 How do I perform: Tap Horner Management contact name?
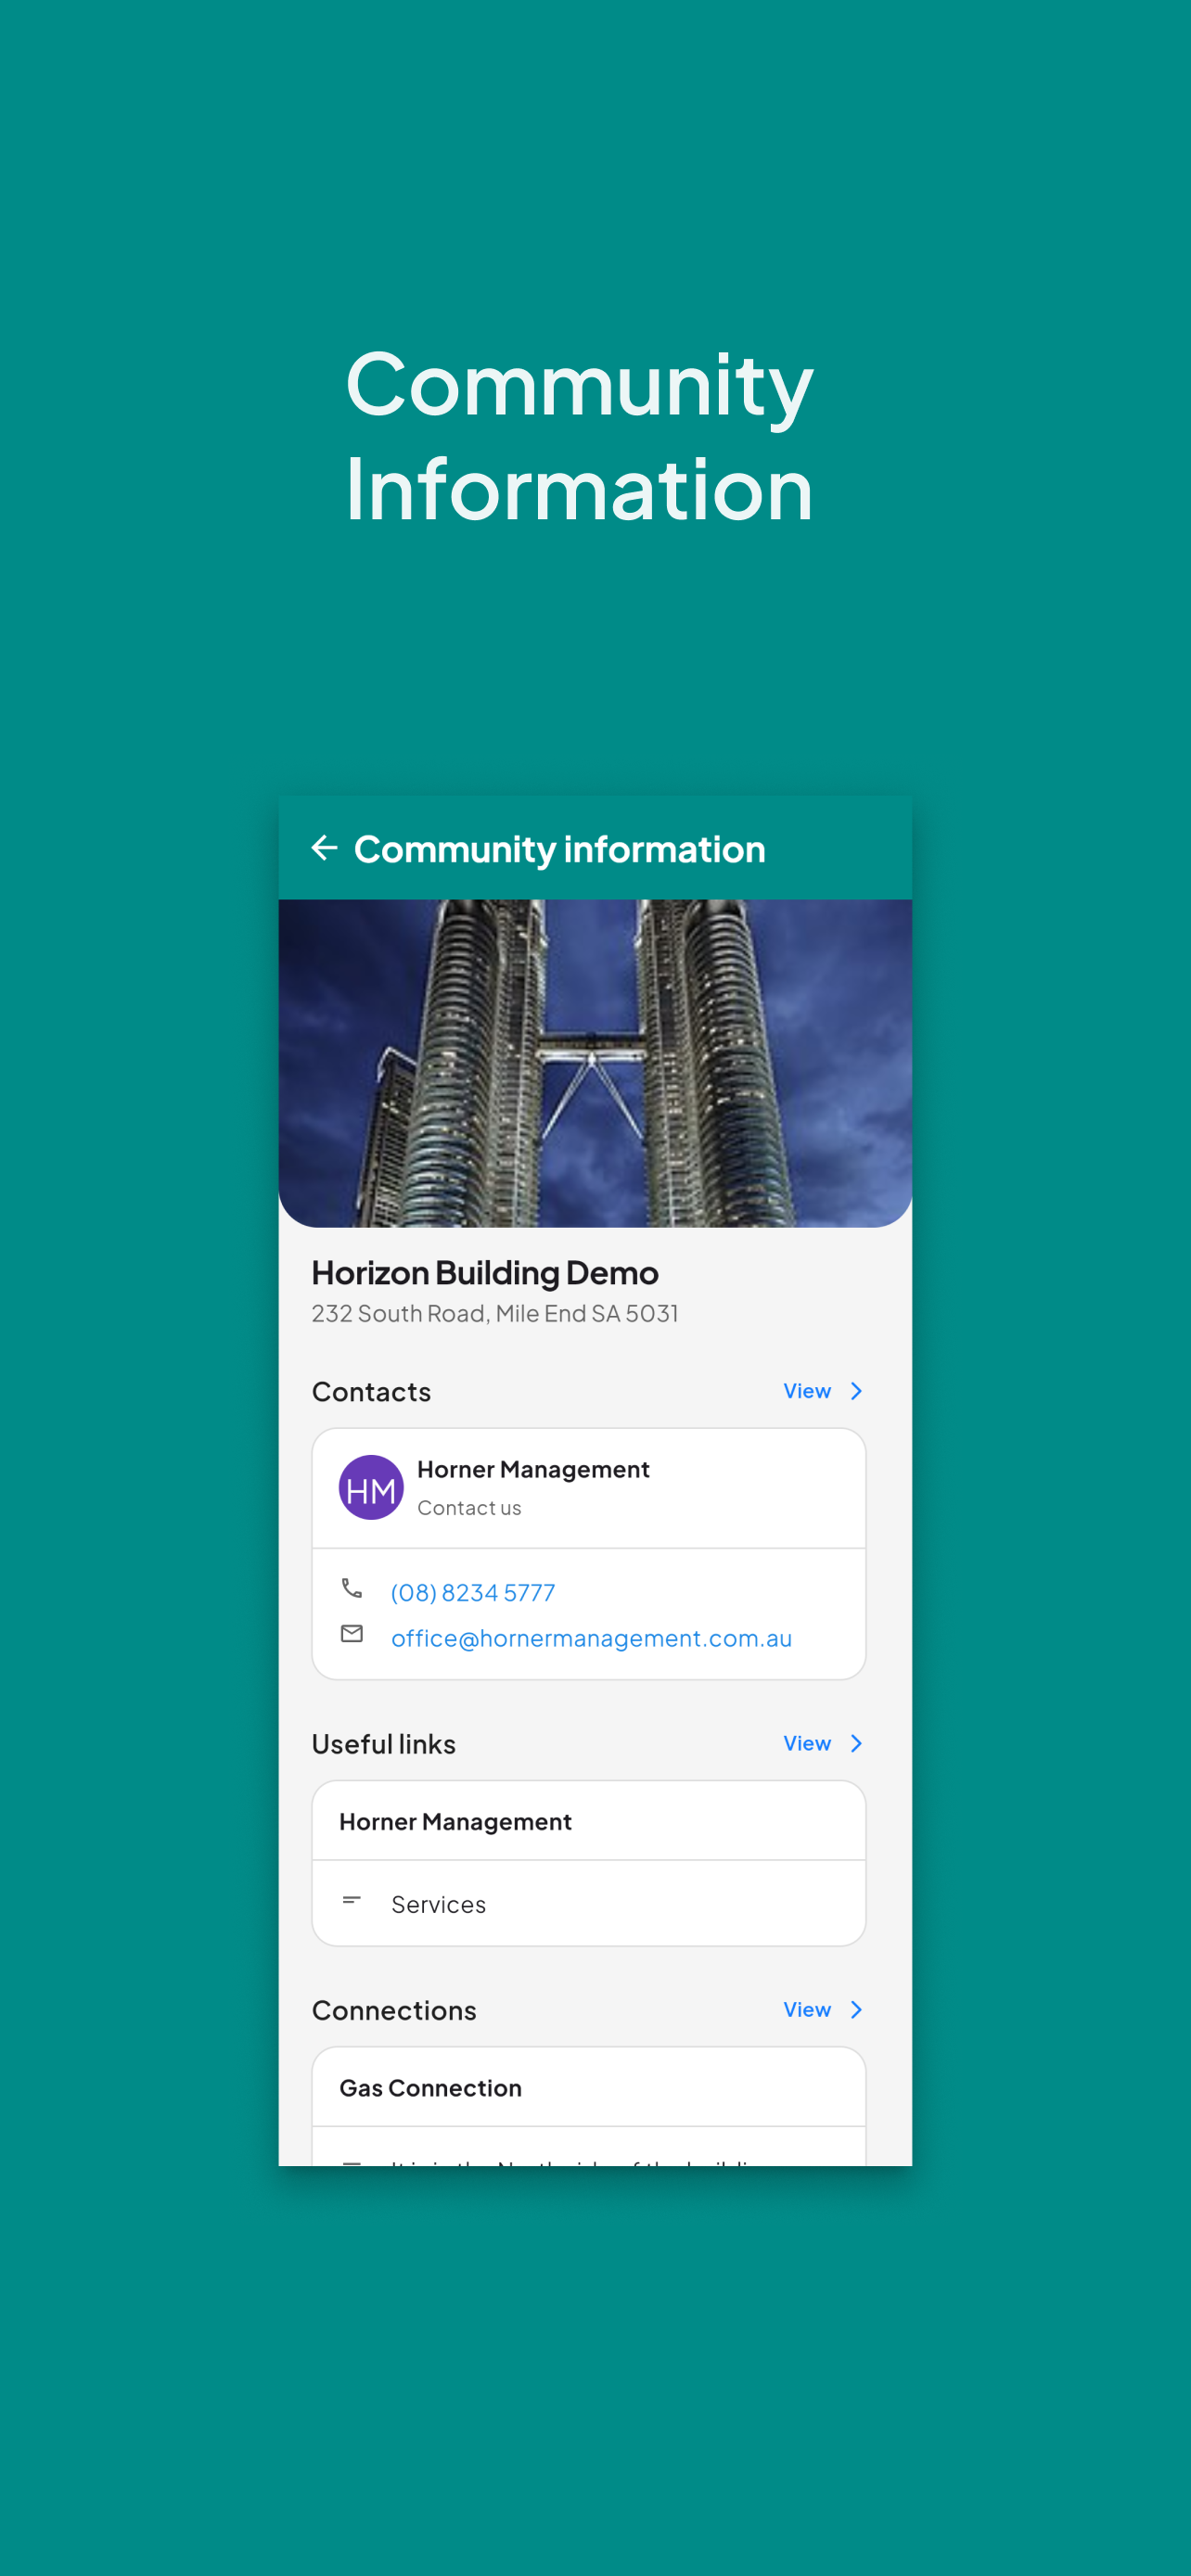533,1469
